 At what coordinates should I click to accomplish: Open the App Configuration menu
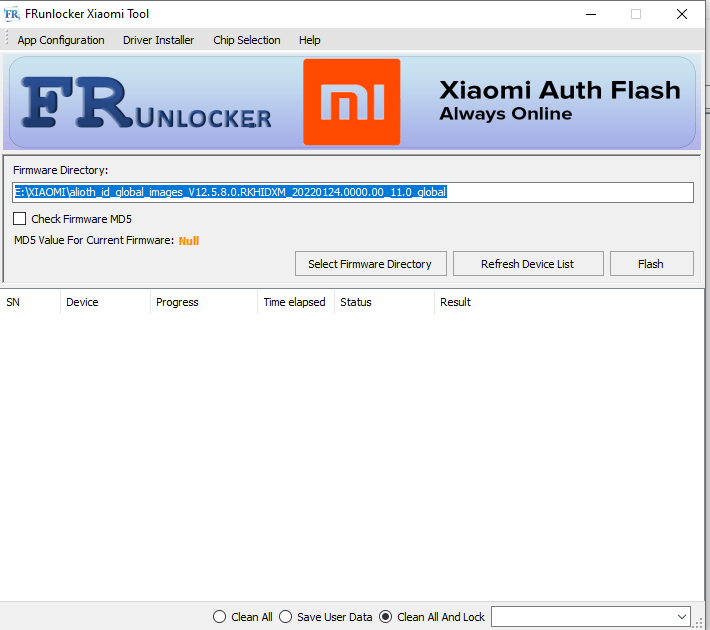61,40
